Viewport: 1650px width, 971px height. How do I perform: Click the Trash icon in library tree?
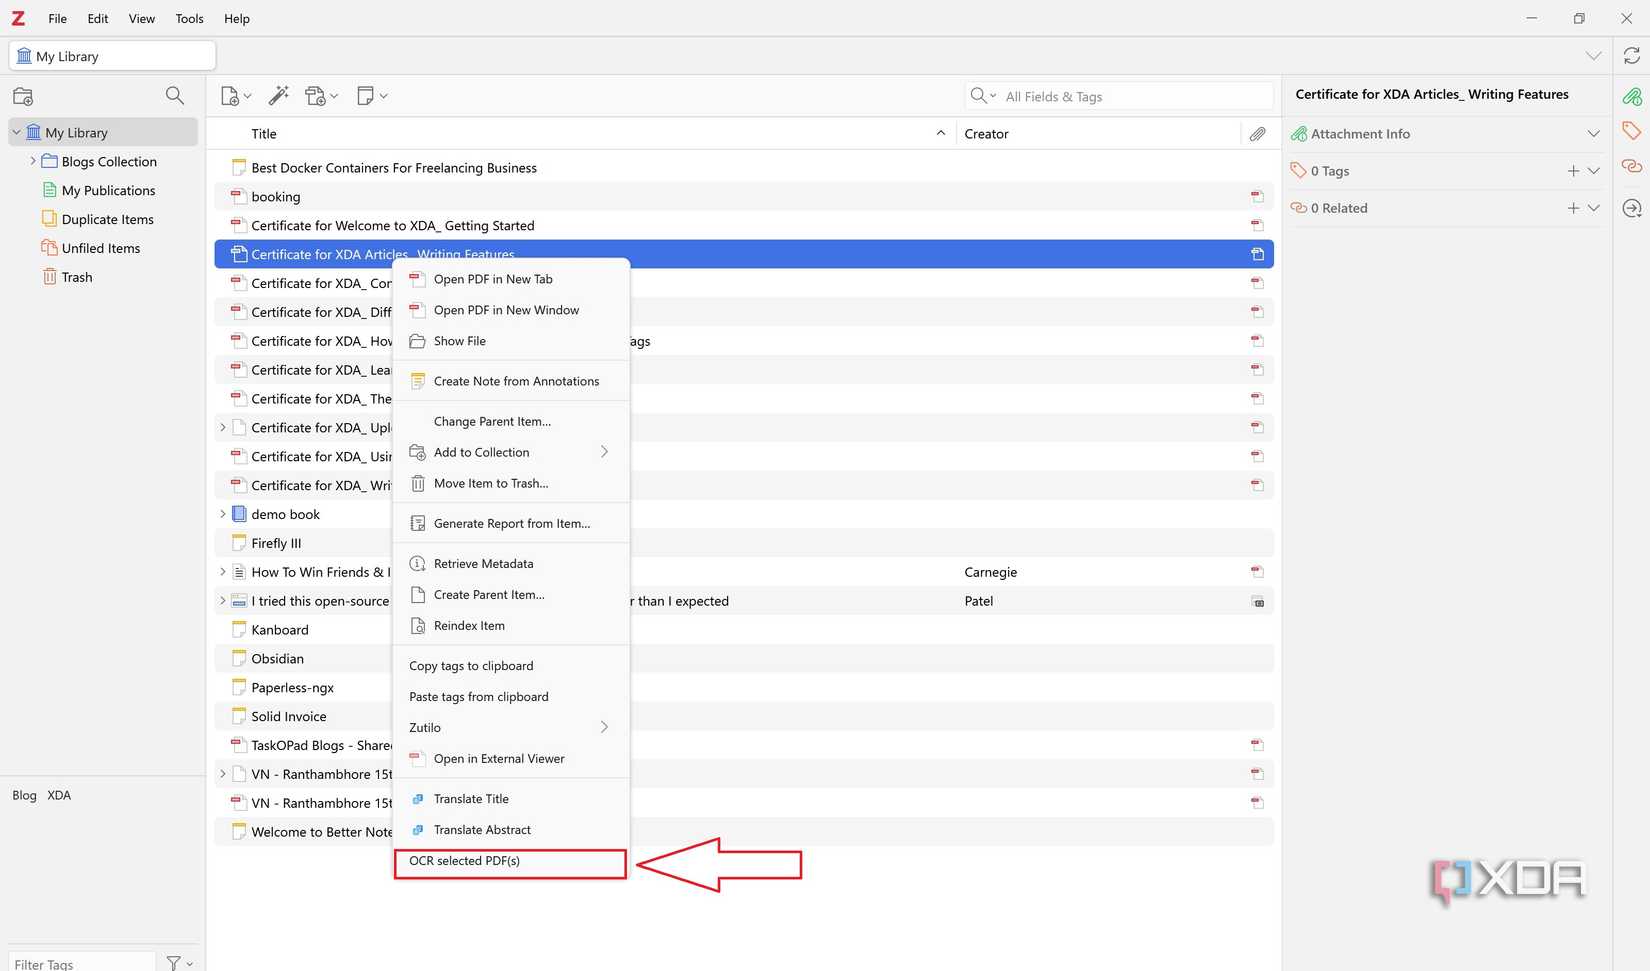50,277
